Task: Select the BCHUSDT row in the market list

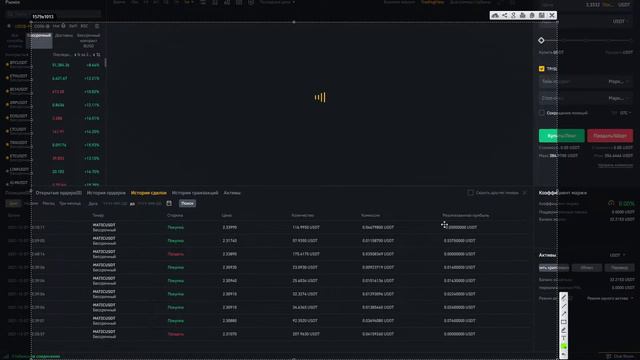Action: [53, 91]
